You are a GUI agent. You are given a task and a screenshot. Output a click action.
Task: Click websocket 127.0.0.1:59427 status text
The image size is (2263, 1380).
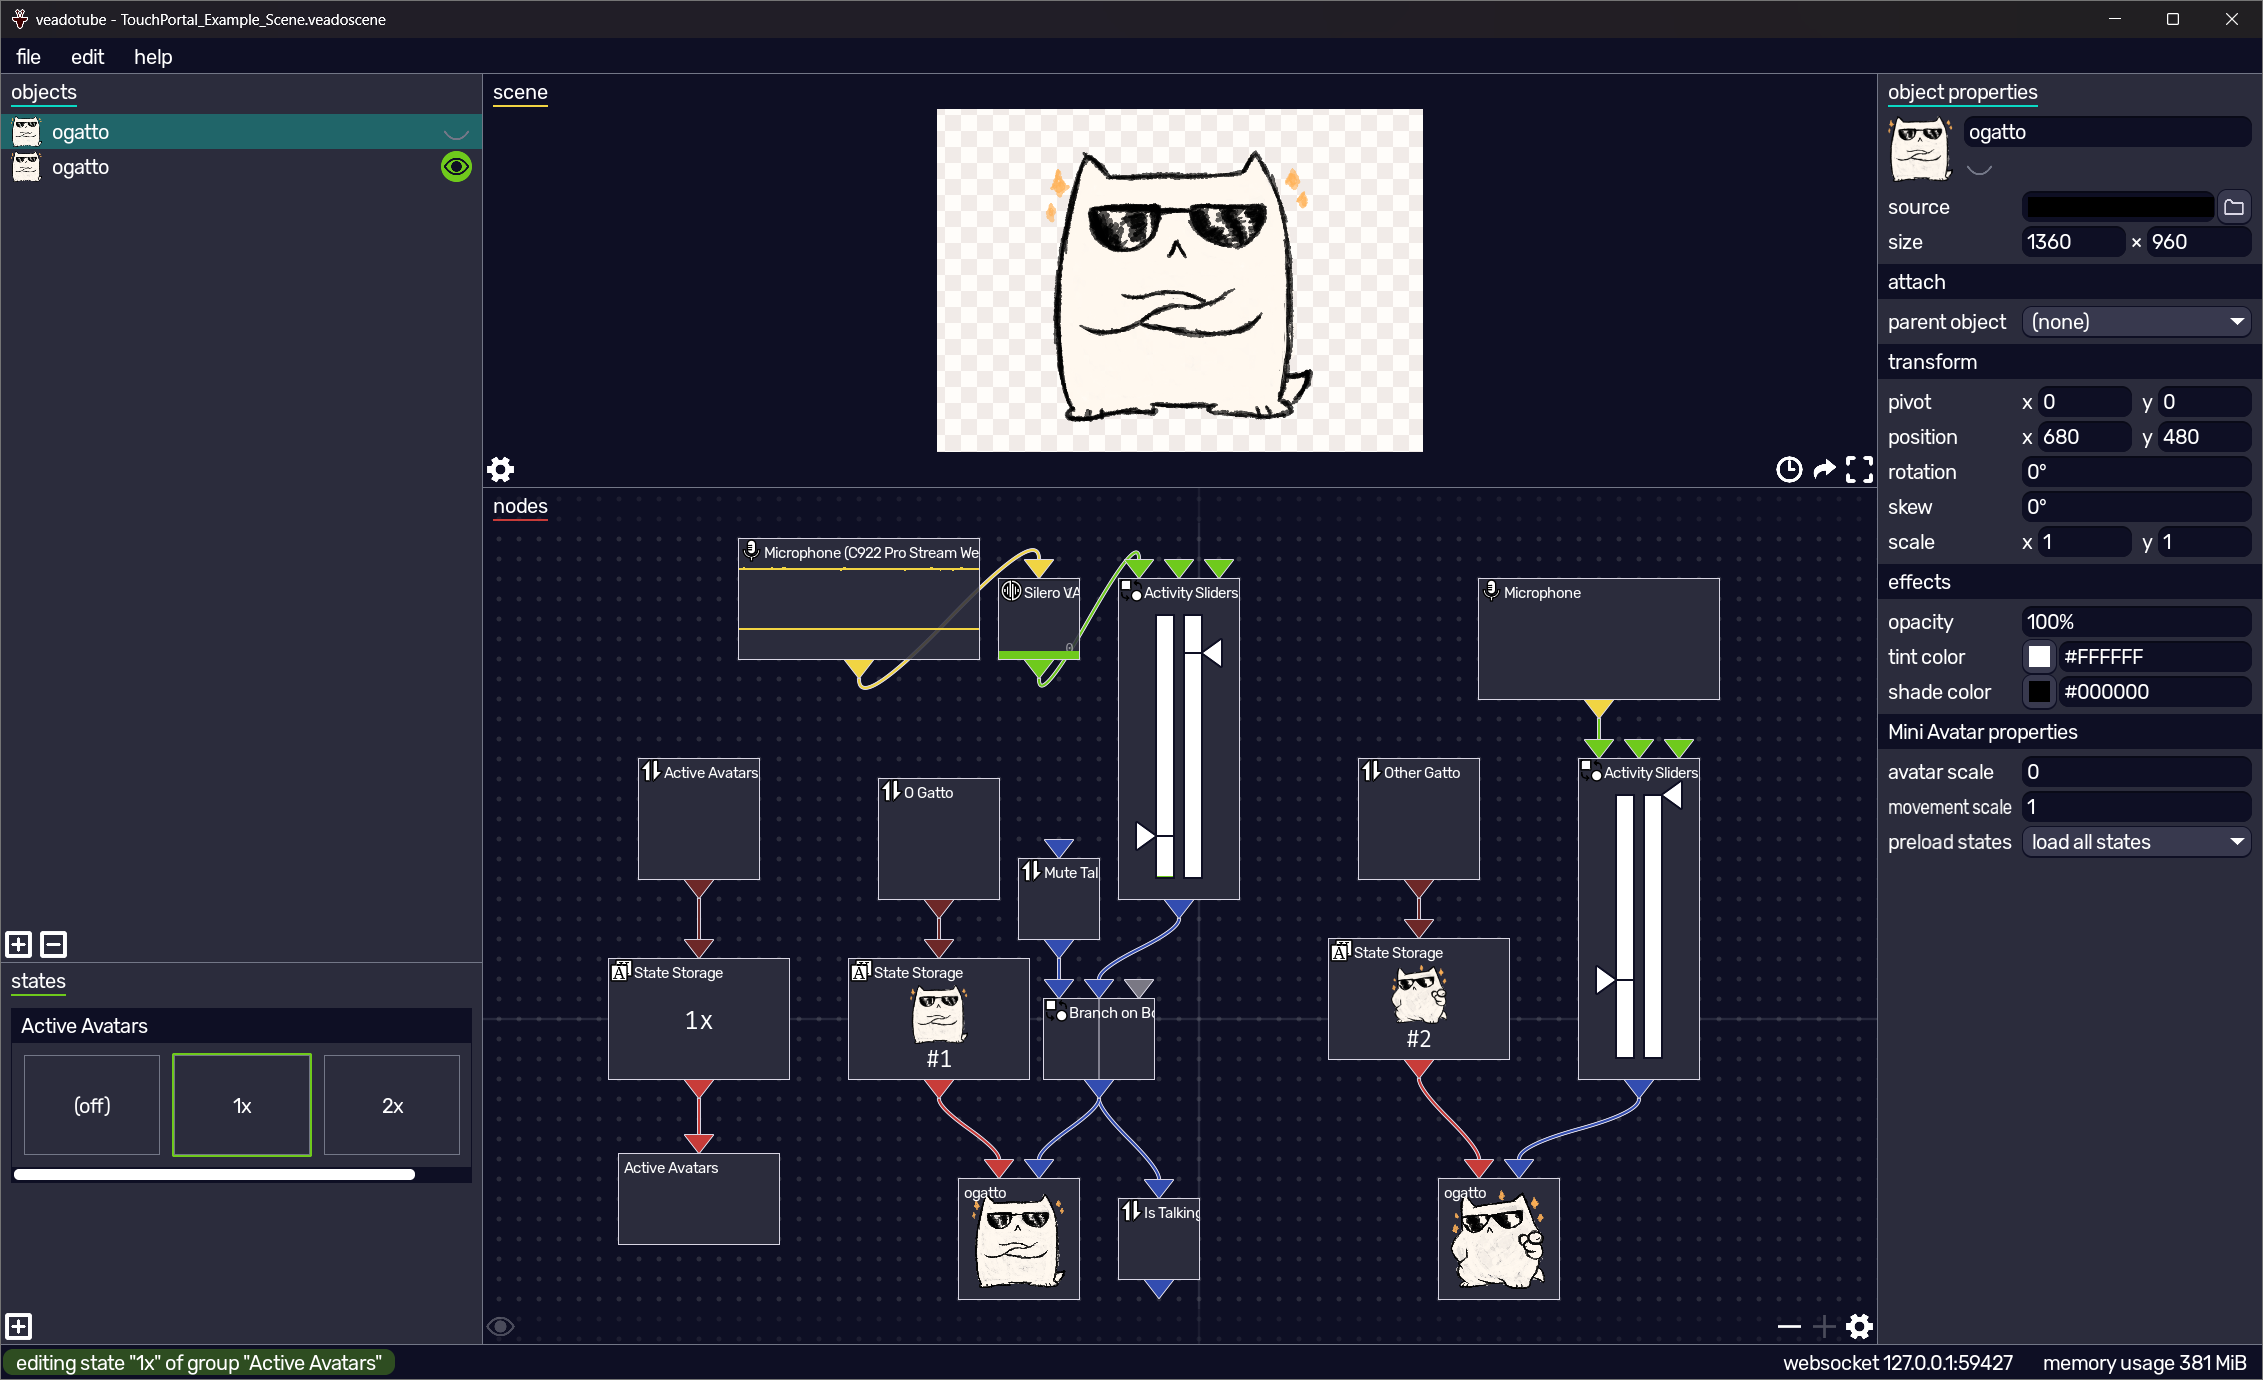point(1898,1363)
